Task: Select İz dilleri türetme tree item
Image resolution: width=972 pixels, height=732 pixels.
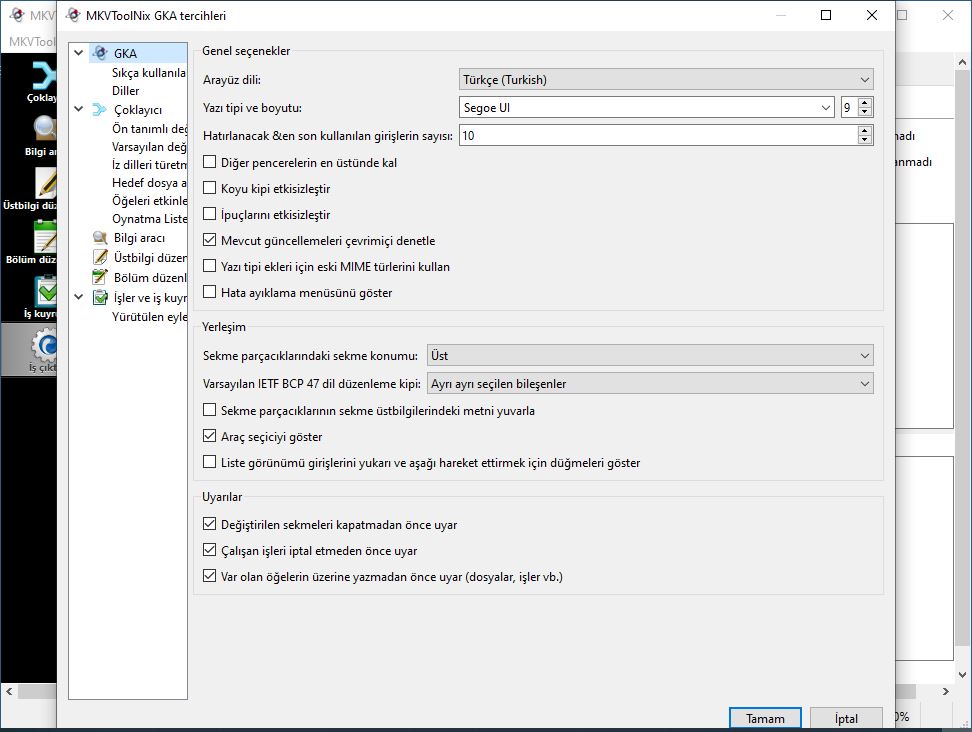Action: (x=149, y=165)
